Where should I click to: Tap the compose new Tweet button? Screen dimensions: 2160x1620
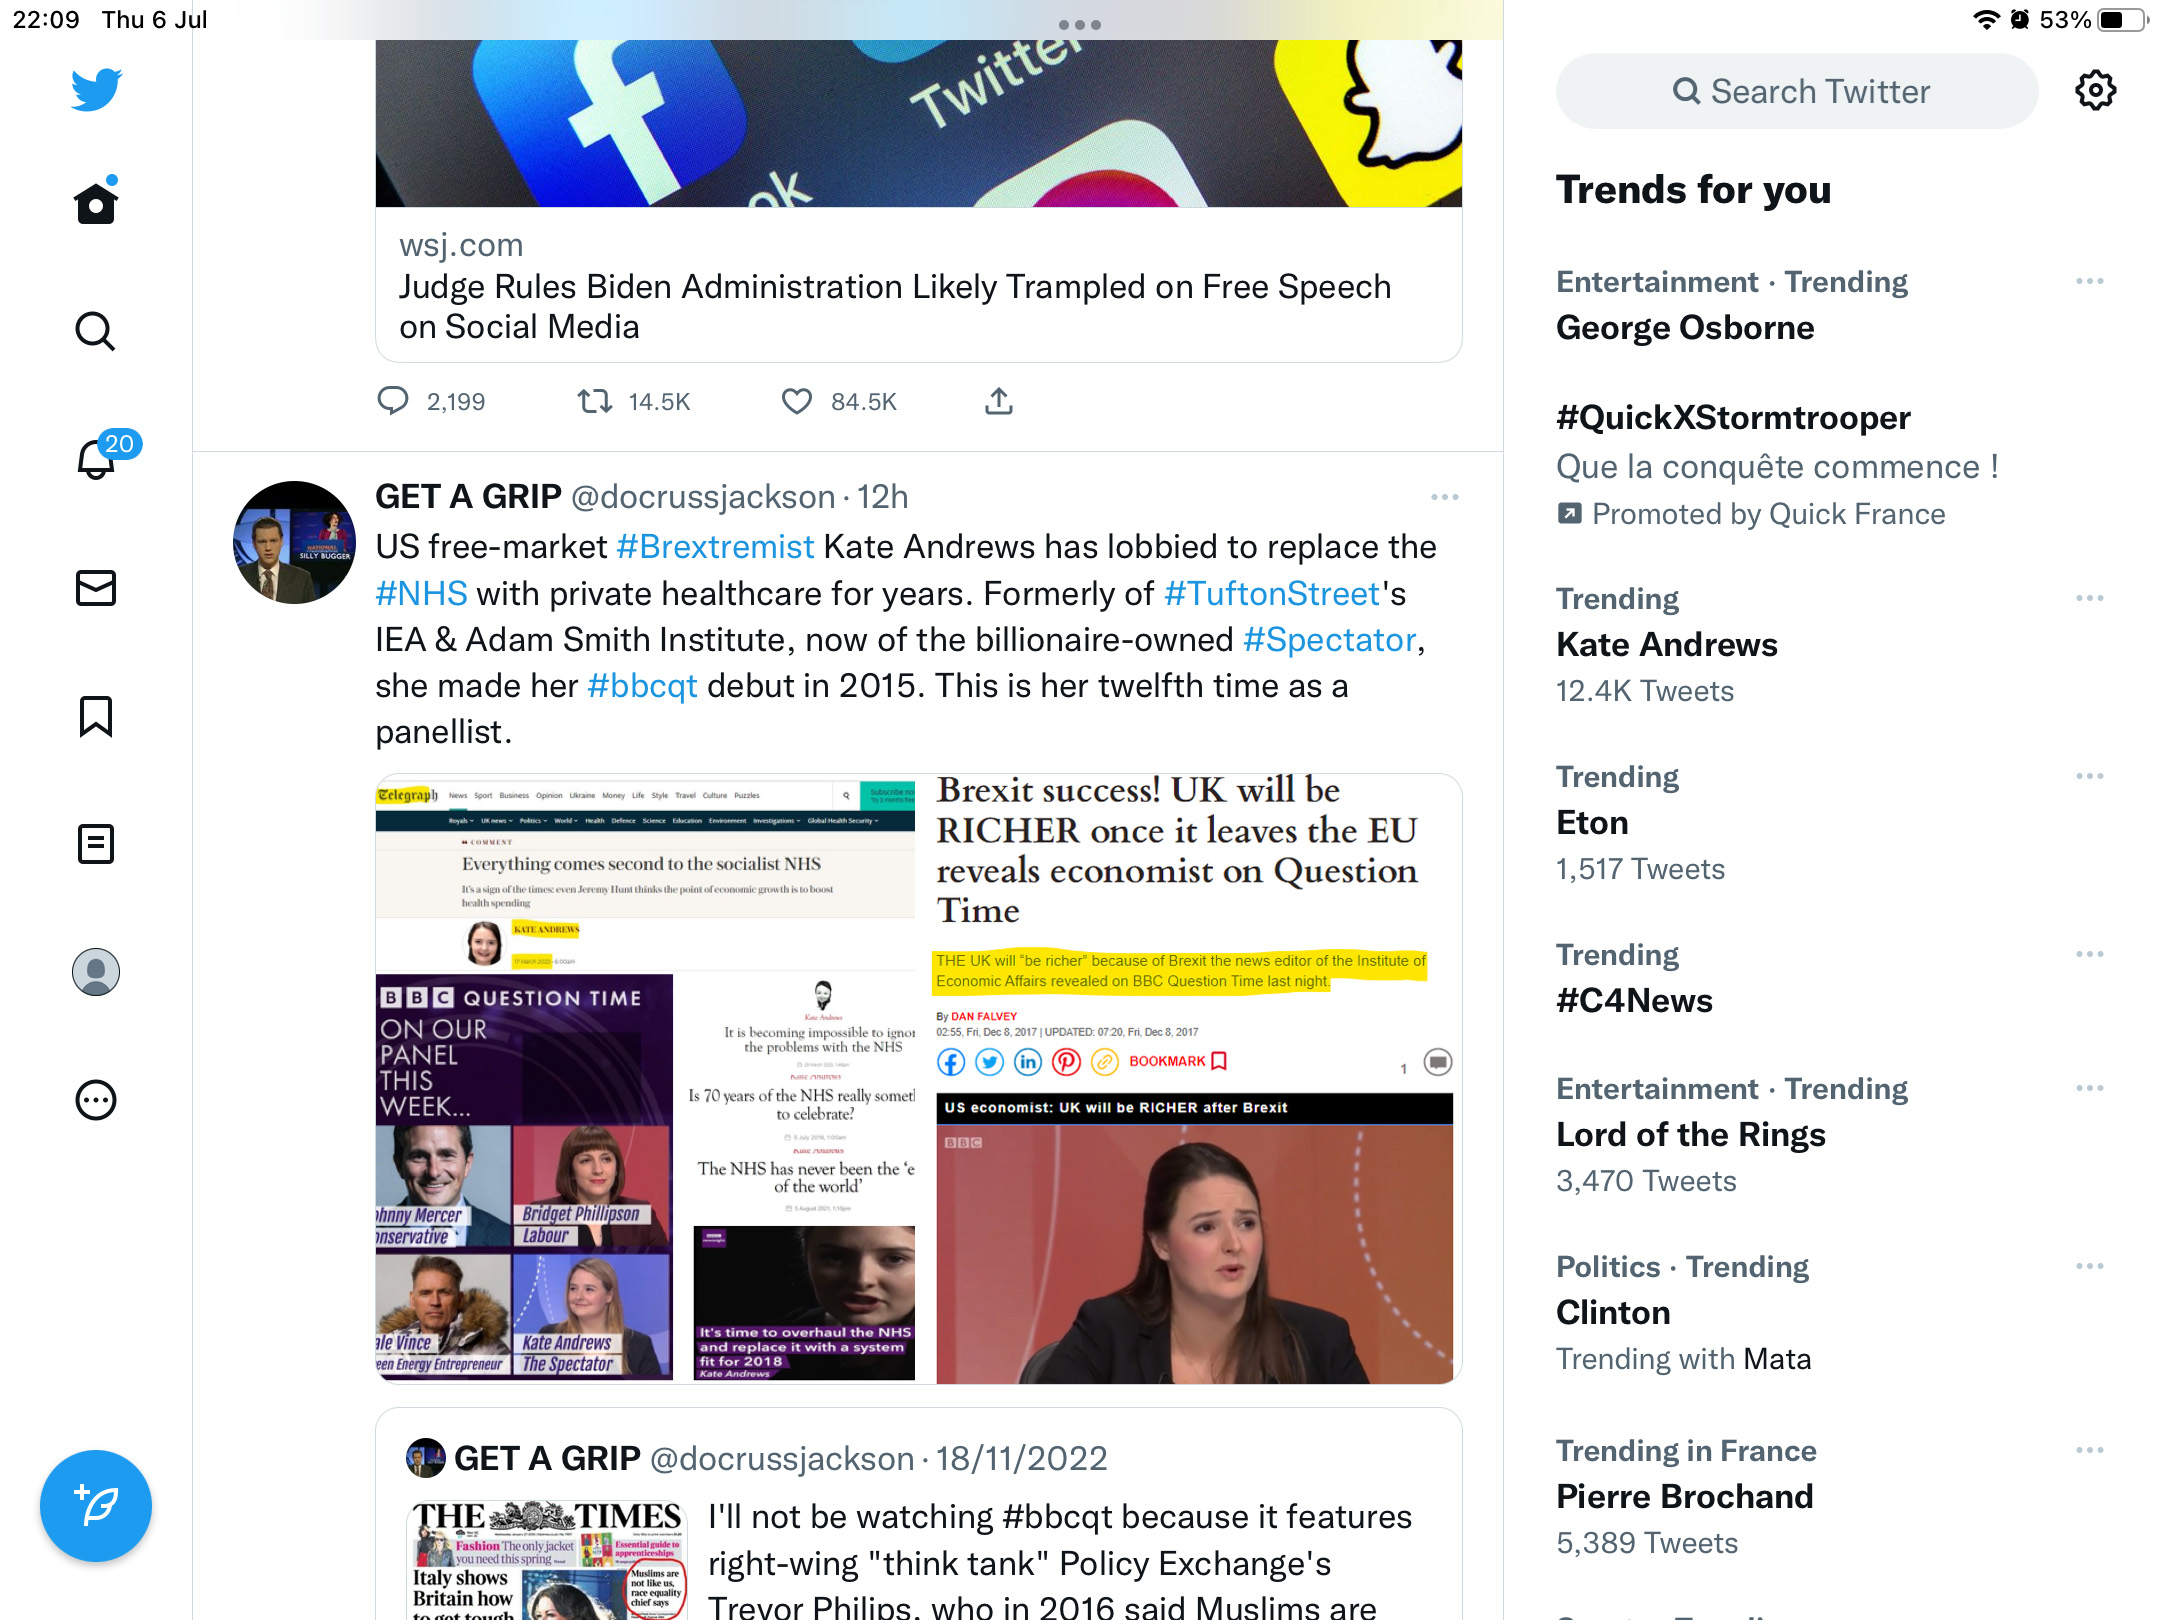pos(96,1505)
